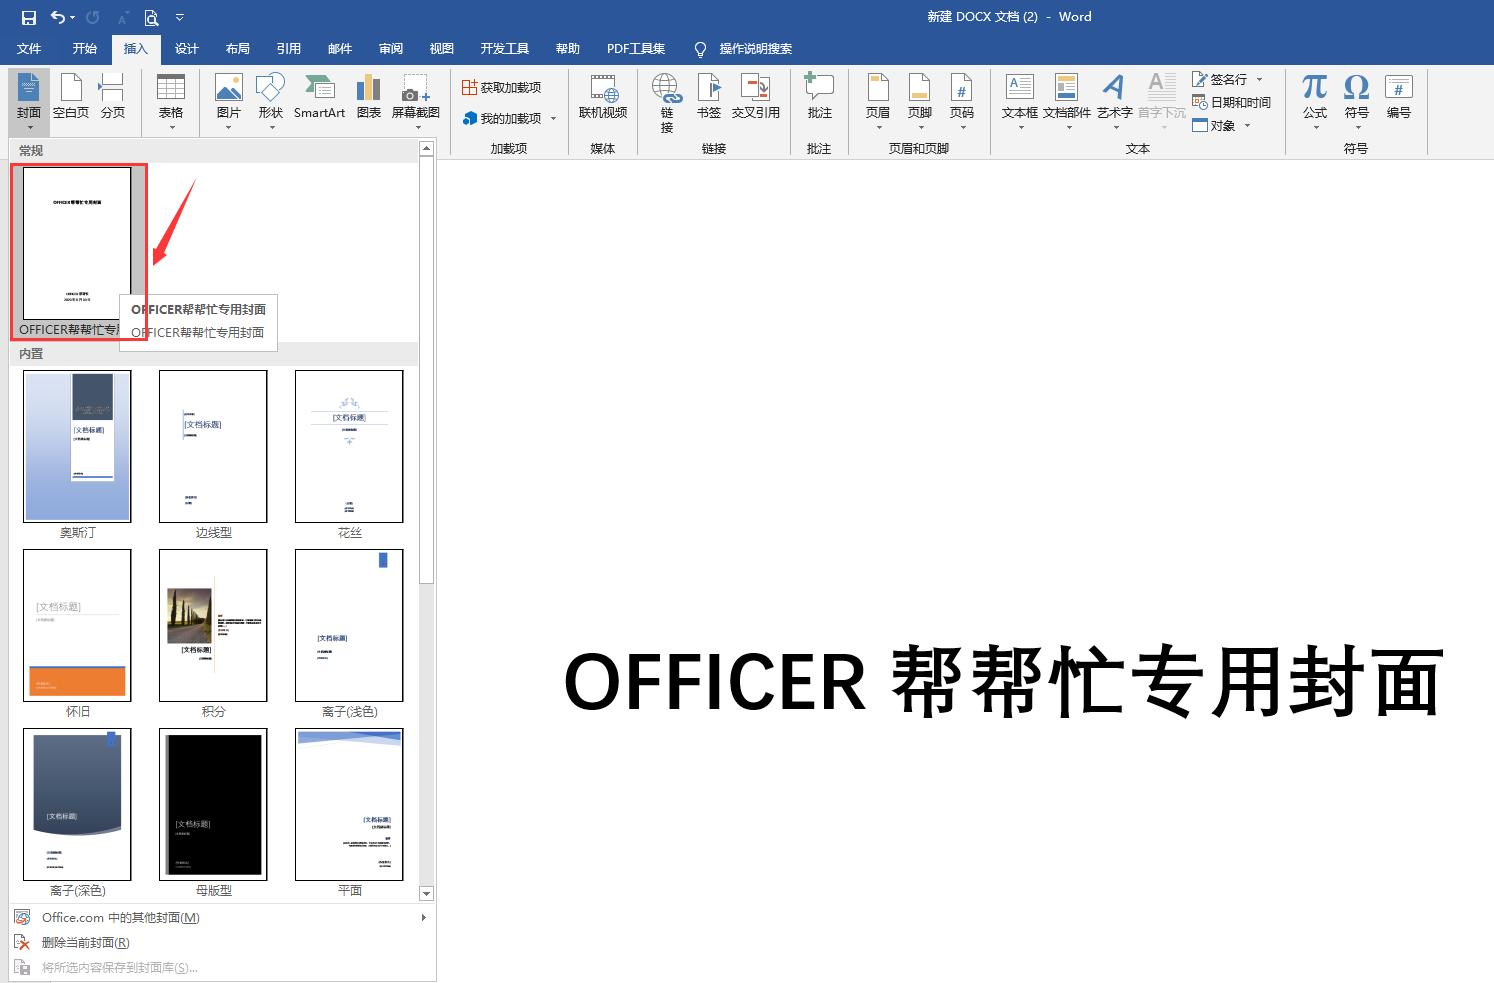Viewport: 1494px width, 983px height.
Task: Expand the 表格 table dropdown
Action: click(x=170, y=125)
